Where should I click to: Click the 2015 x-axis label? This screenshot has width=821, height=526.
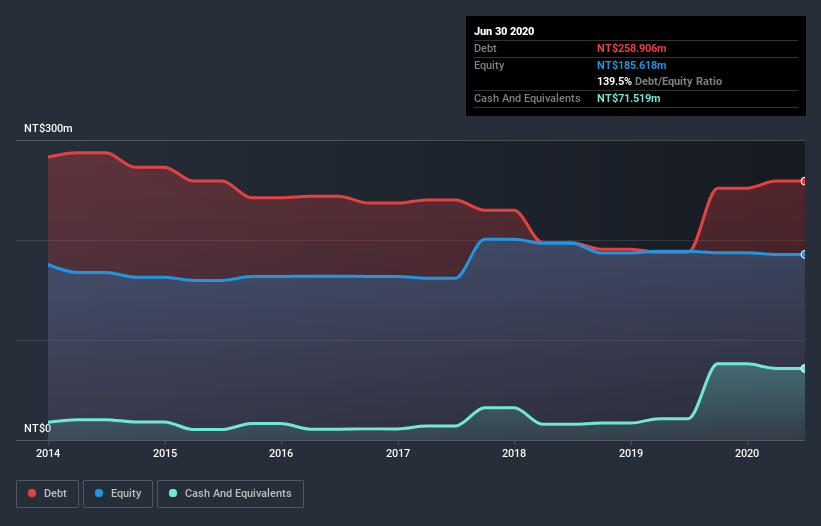pyautogui.click(x=165, y=453)
